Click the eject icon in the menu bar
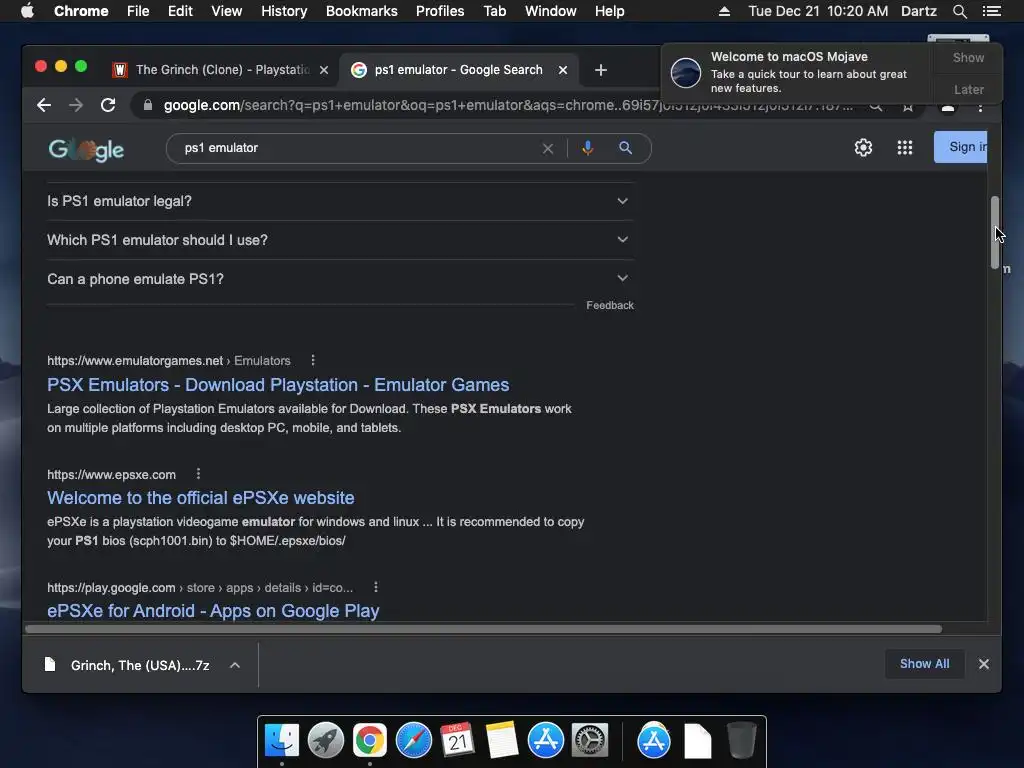 [724, 11]
